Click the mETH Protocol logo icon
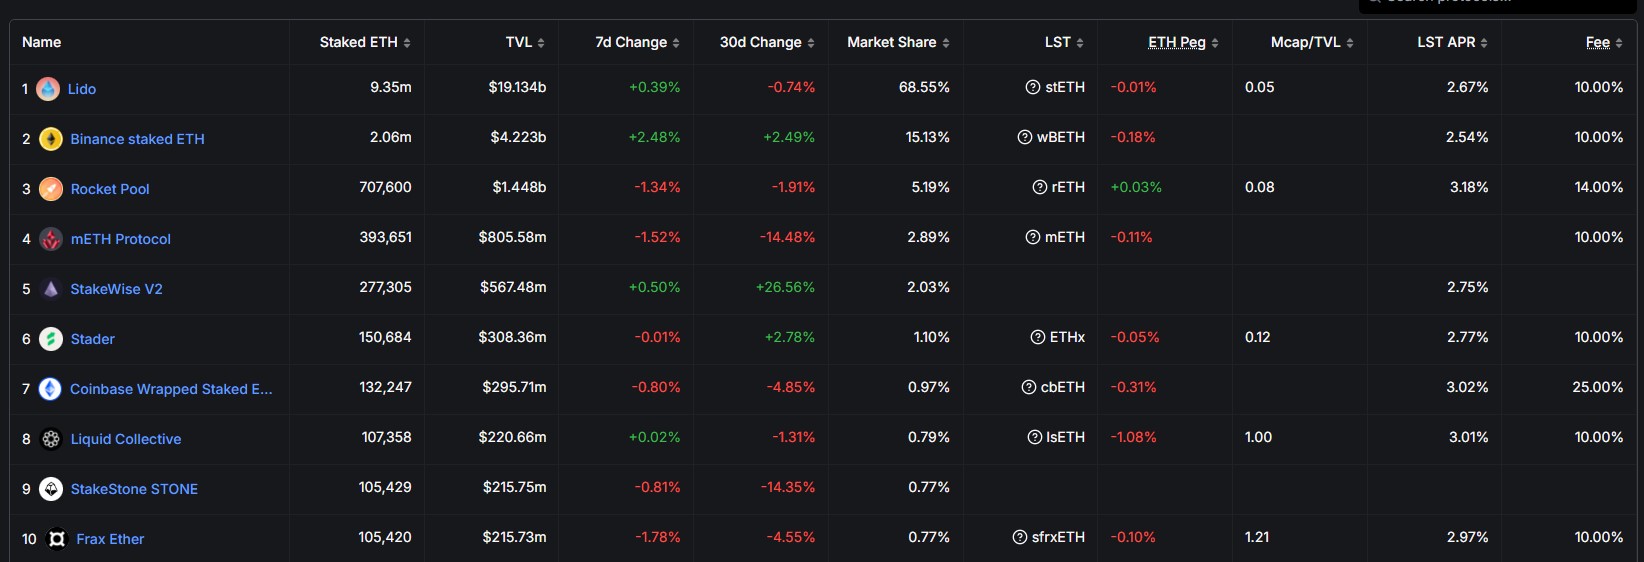 coord(51,239)
